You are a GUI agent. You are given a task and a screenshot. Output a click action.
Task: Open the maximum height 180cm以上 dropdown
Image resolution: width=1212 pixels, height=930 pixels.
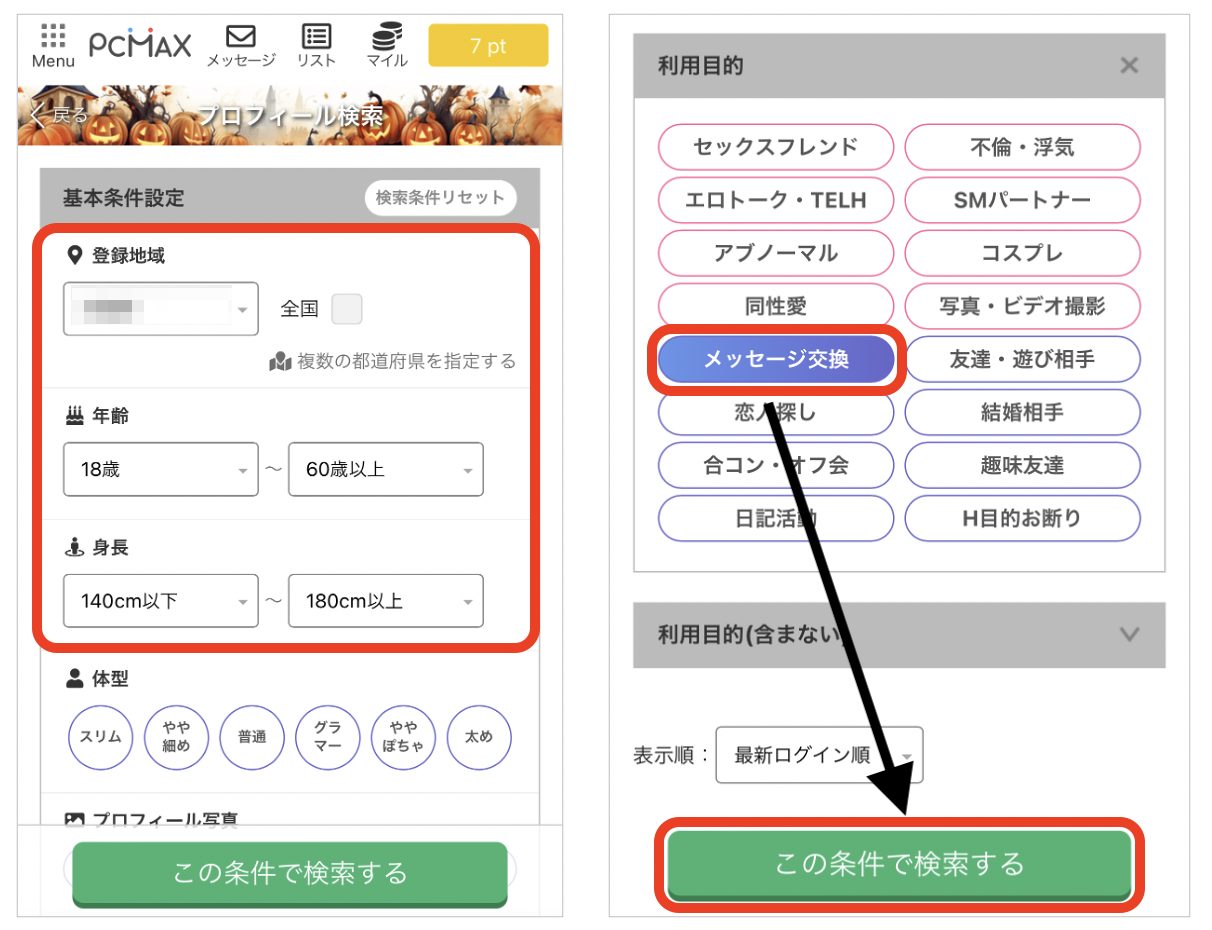tap(385, 601)
